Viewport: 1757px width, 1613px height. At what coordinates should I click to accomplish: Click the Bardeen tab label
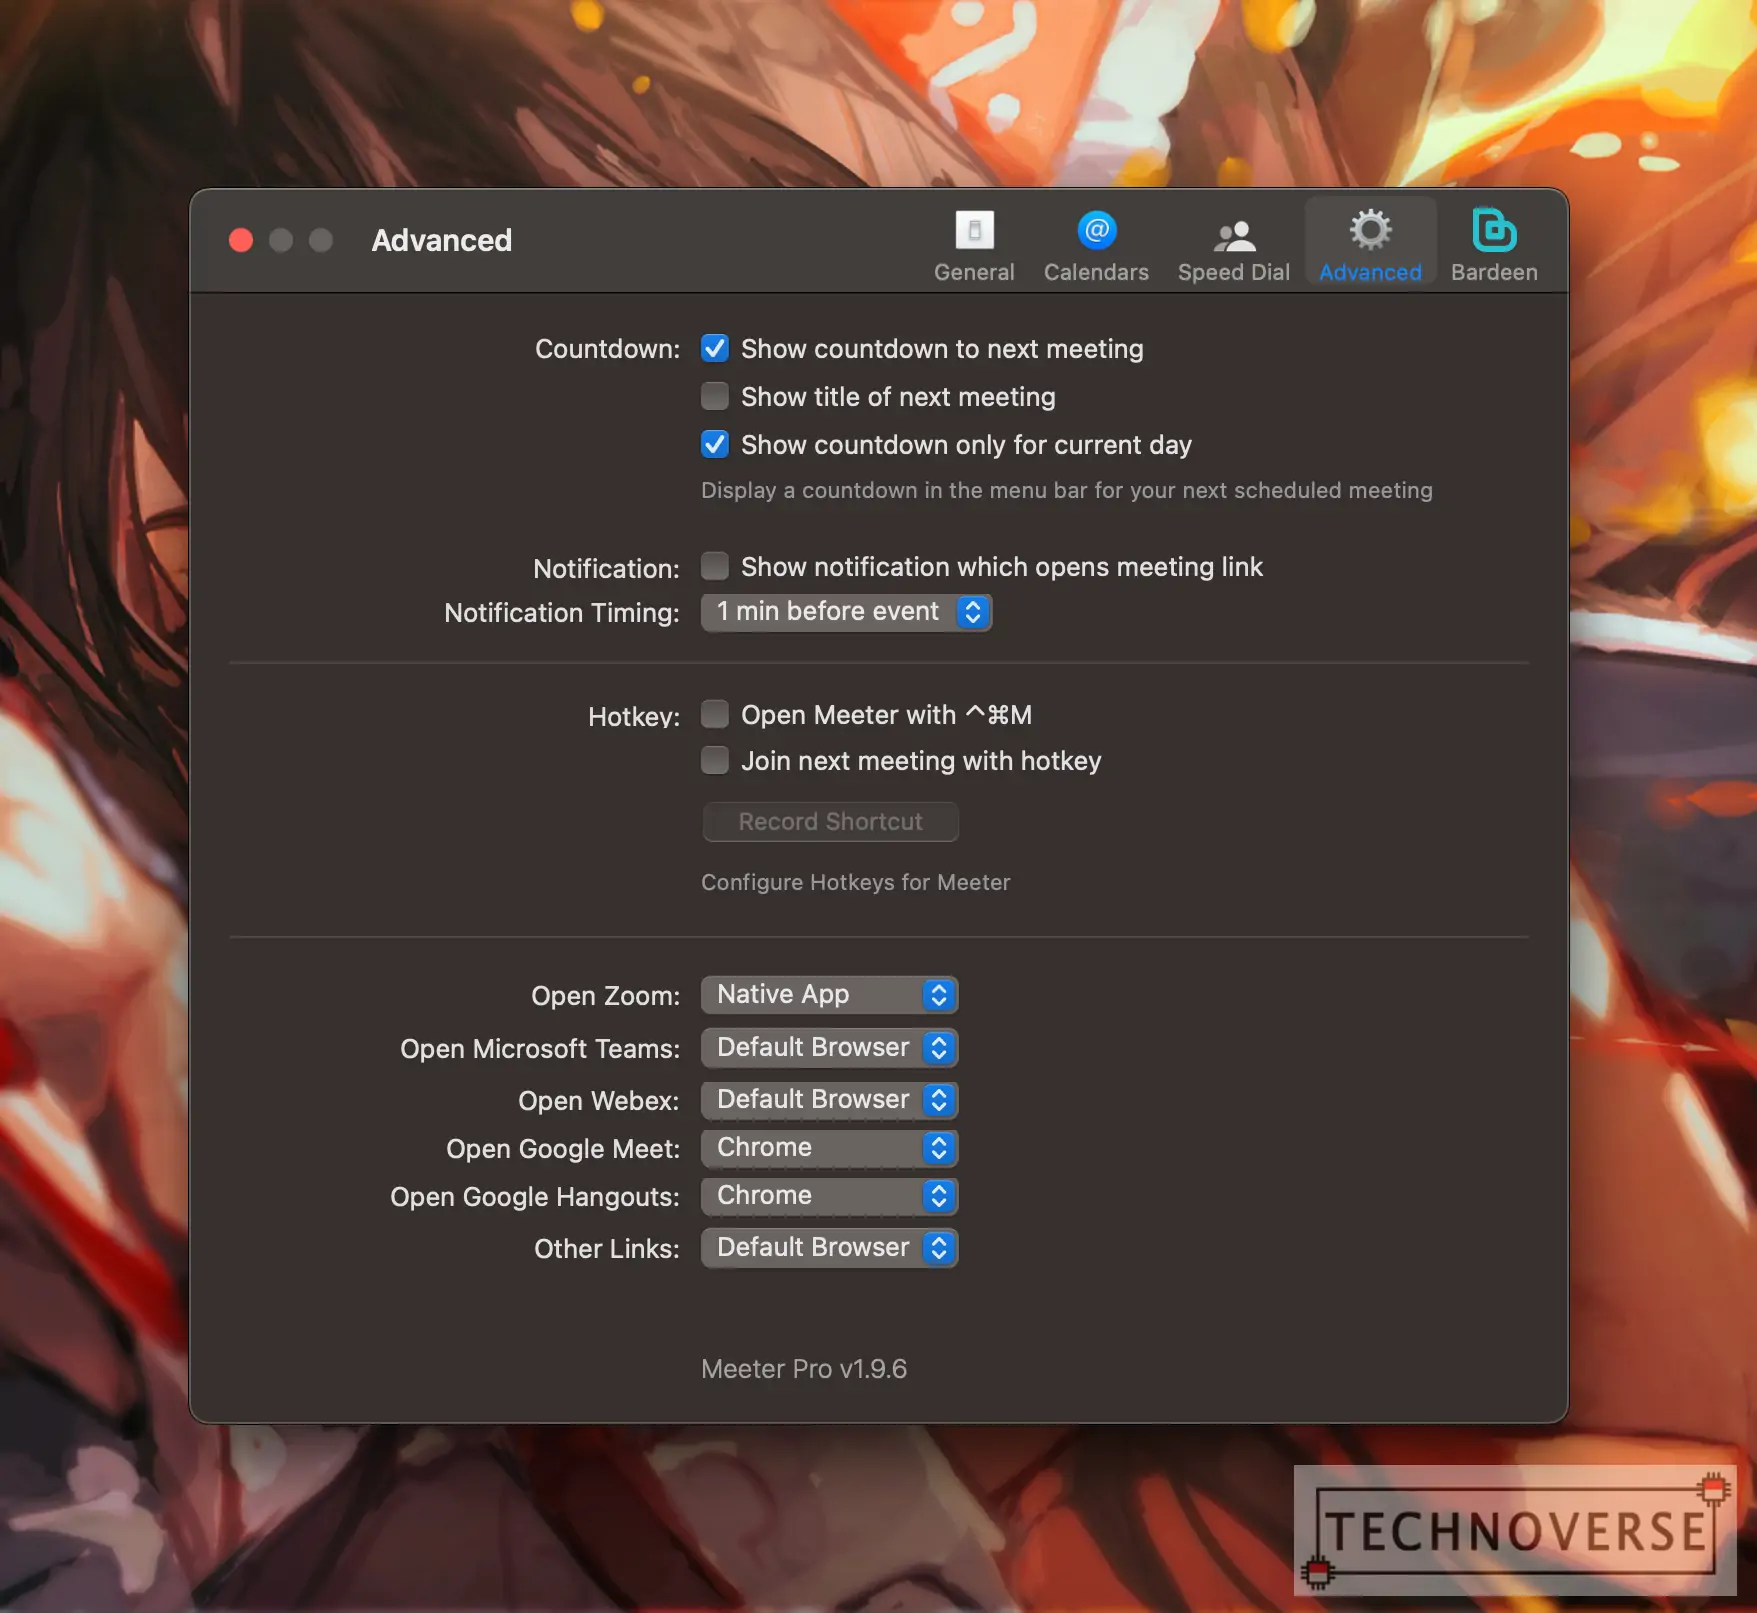click(1494, 272)
